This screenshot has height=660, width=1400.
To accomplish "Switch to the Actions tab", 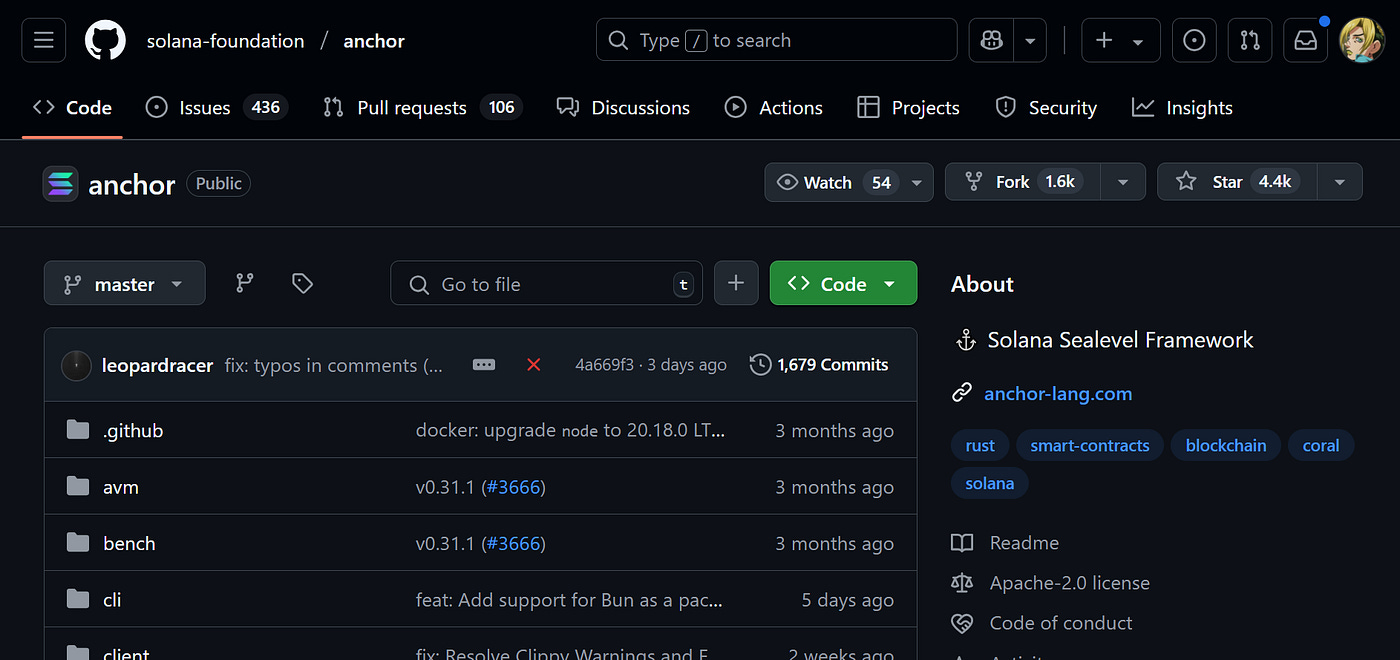I will 774,108.
